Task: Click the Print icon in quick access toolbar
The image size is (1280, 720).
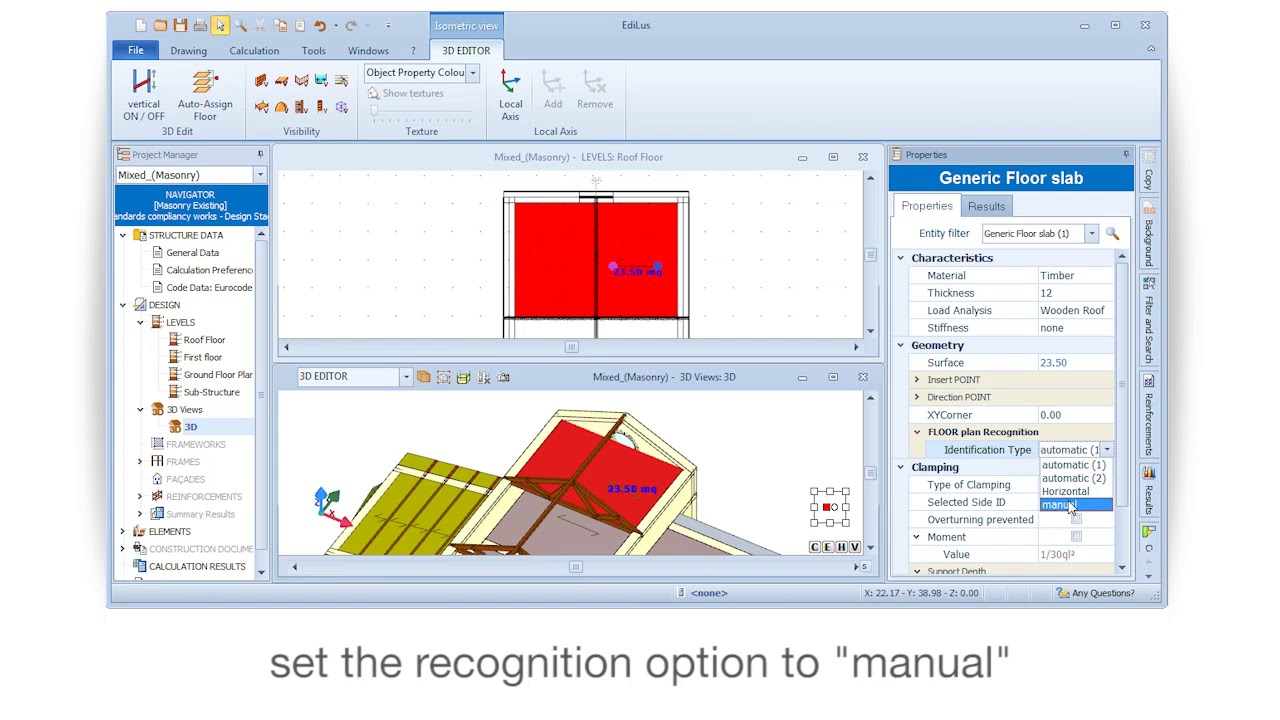Action: pyautogui.click(x=200, y=25)
